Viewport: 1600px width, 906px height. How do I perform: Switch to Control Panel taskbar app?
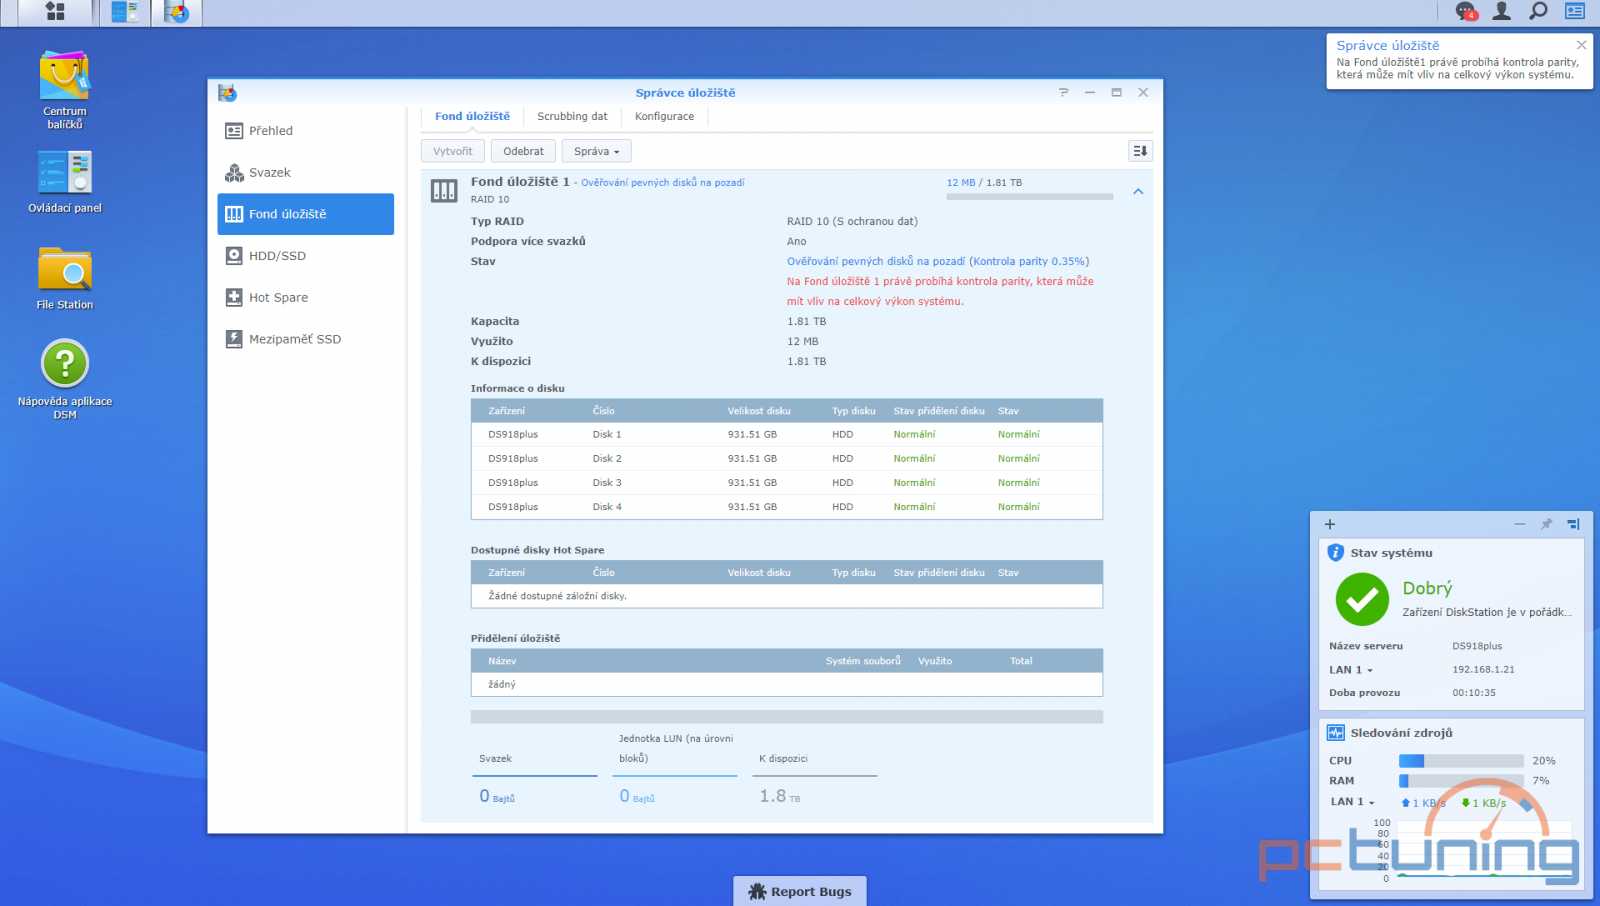125,12
